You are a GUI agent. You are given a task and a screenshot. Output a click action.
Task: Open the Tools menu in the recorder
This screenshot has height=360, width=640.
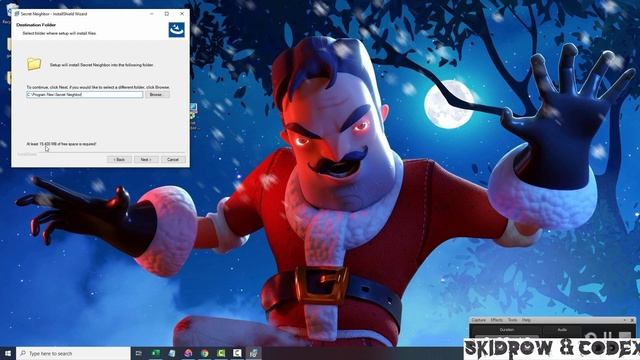(512, 320)
